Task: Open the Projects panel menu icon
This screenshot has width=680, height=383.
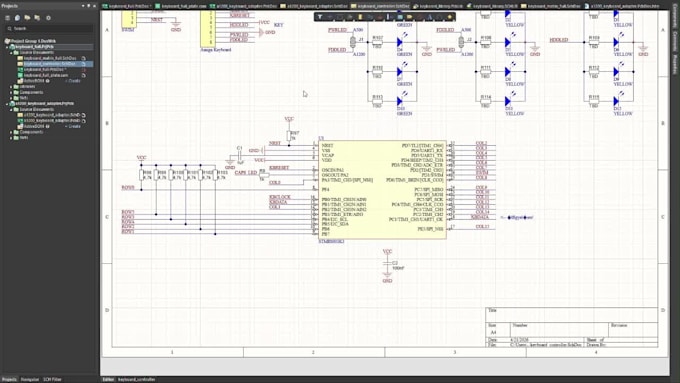Action: (7, 18)
